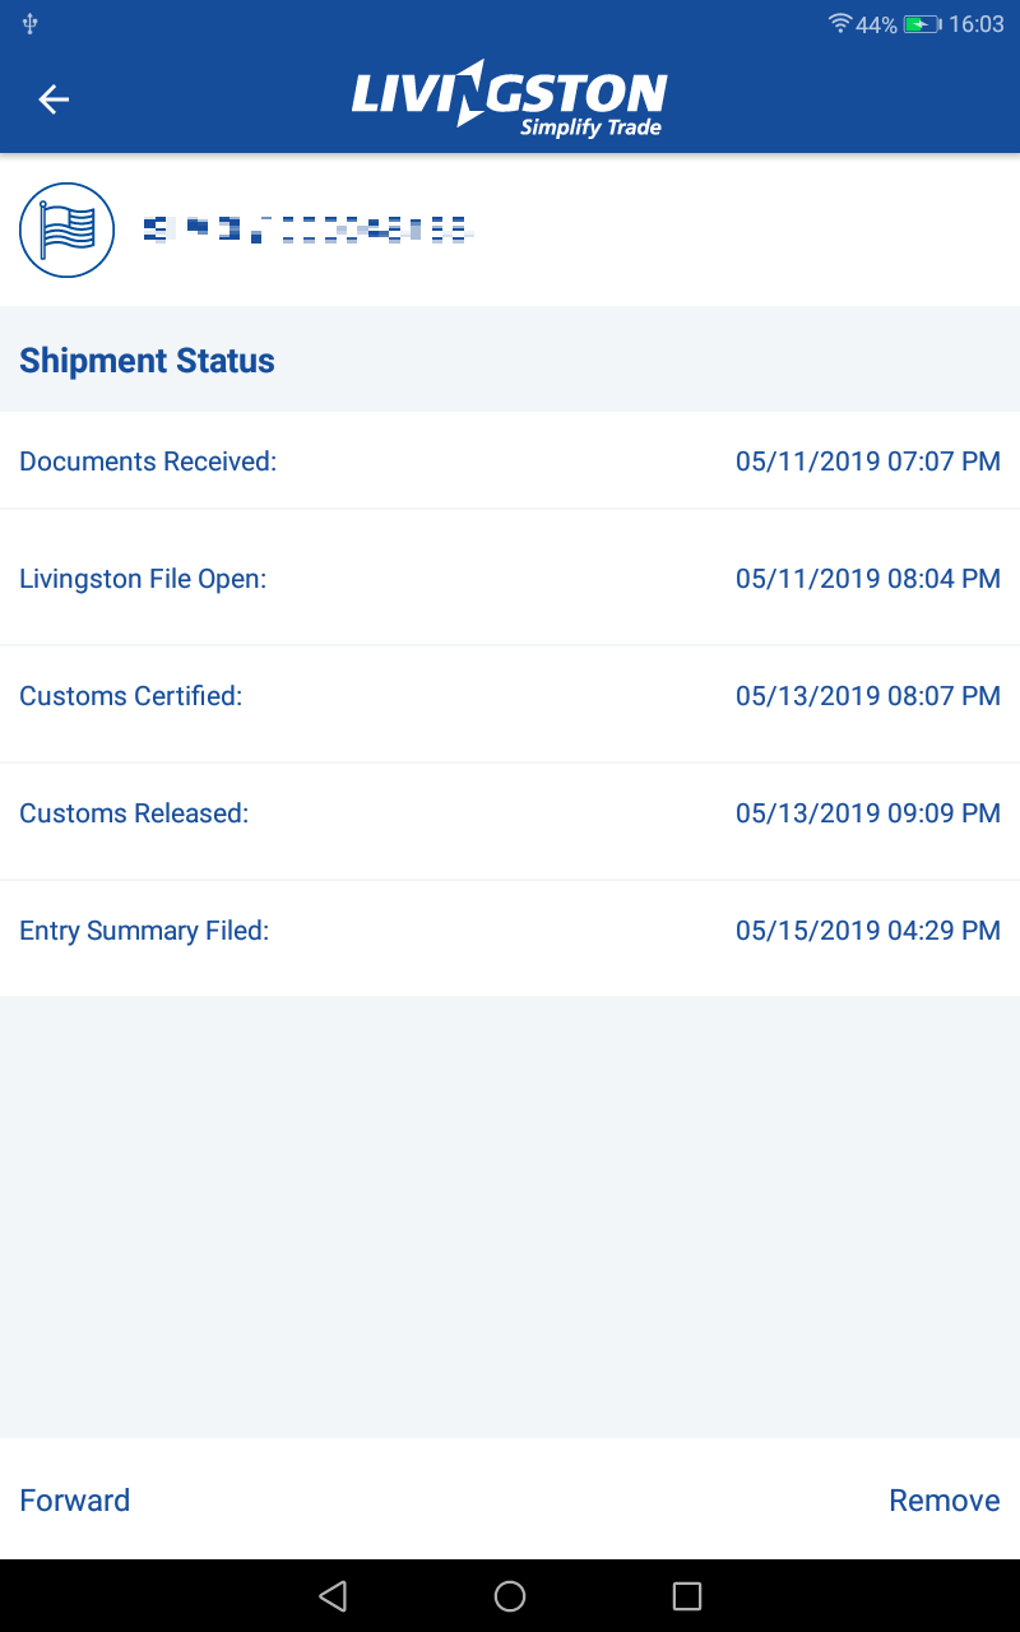Tap the Shipment Status heading
This screenshot has height=1632, width=1020.
[x=147, y=360]
